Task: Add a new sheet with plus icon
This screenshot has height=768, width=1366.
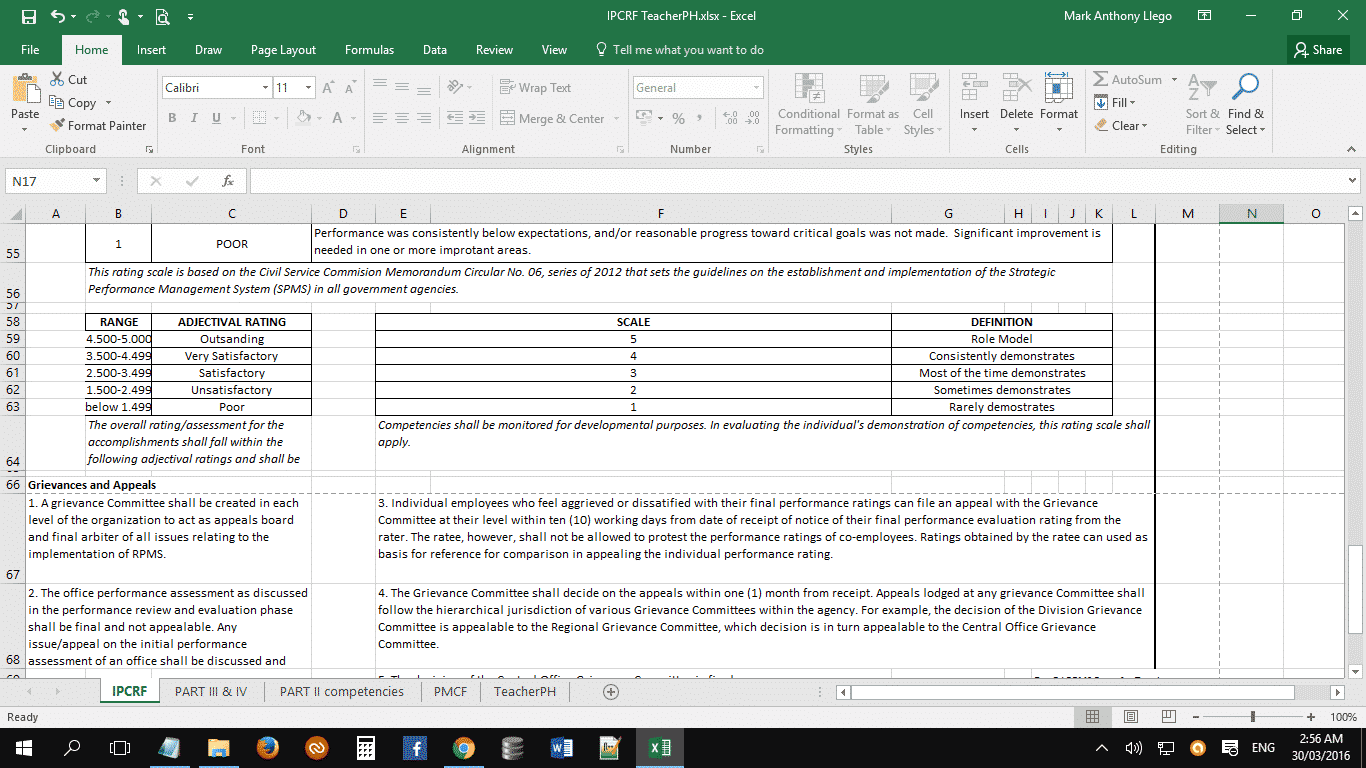Action: point(611,691)
